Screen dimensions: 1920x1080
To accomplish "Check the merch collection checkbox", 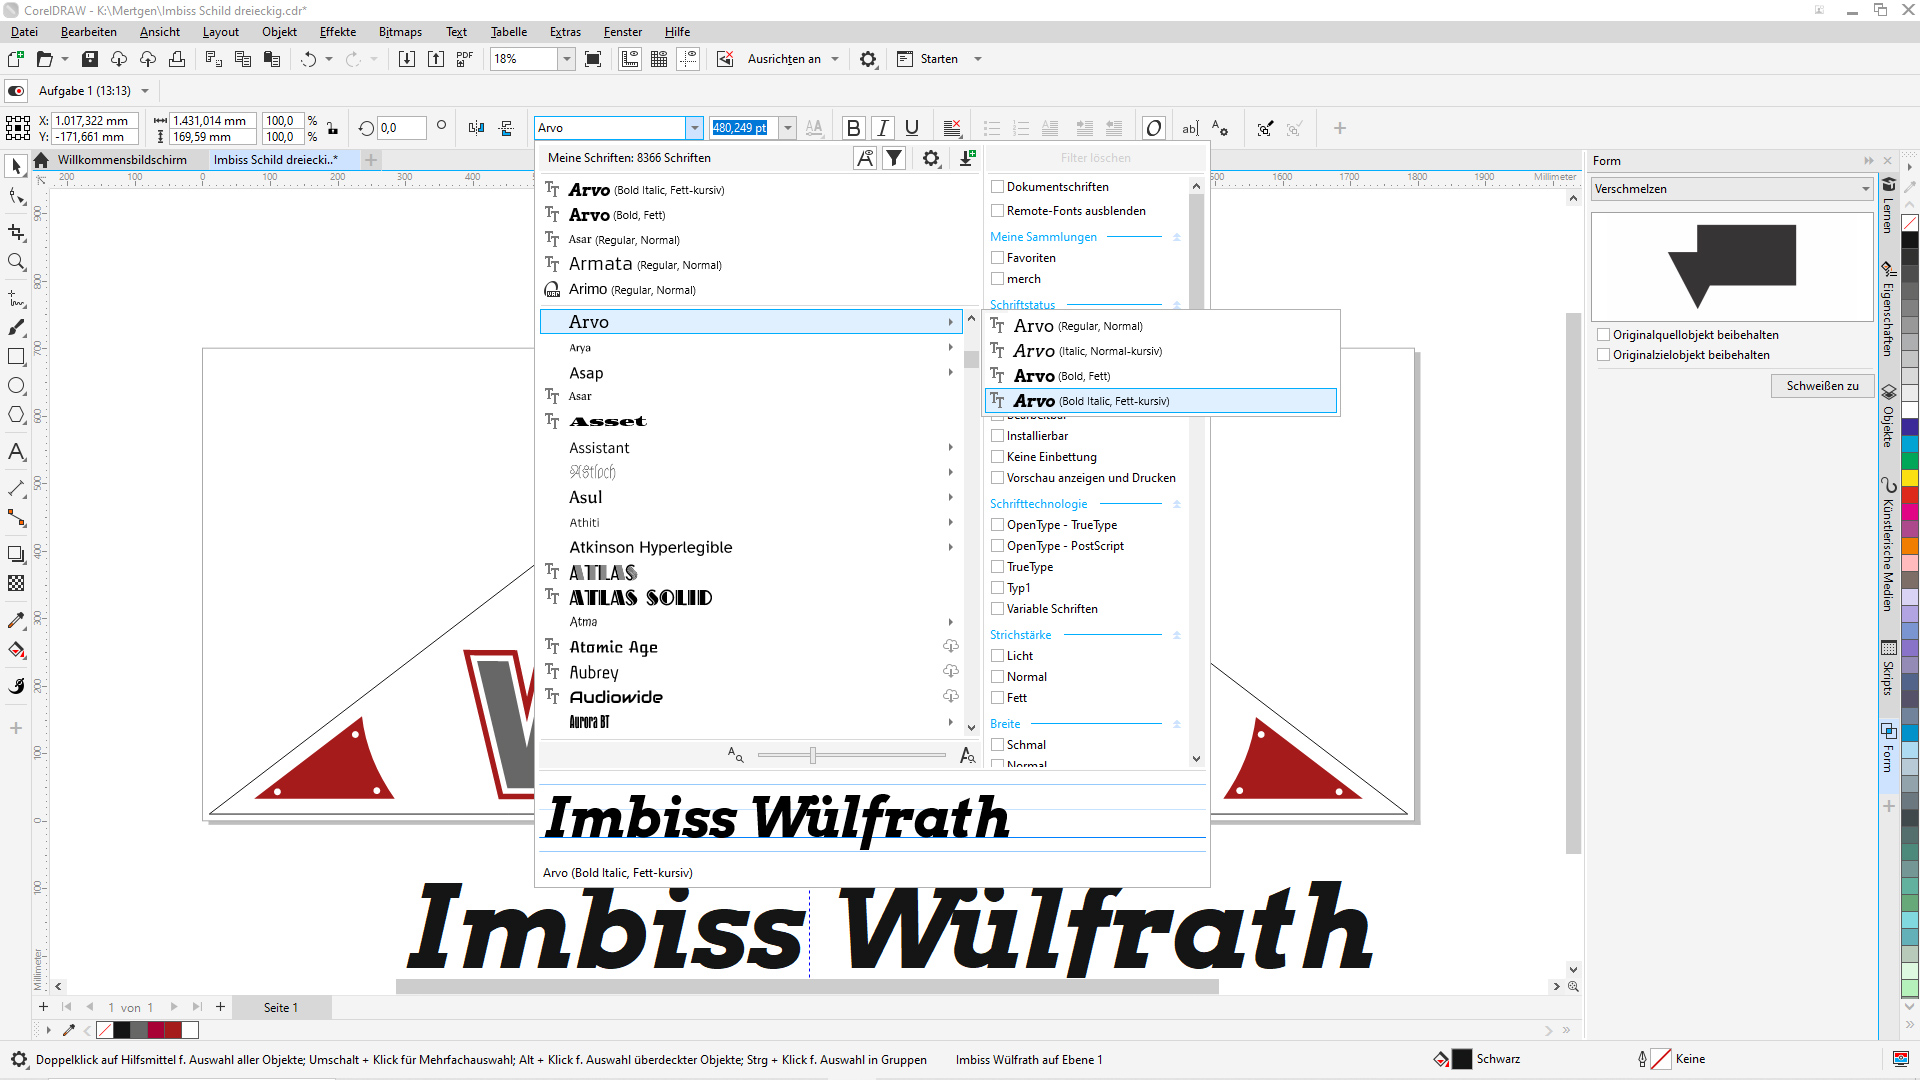I will 997,279.
